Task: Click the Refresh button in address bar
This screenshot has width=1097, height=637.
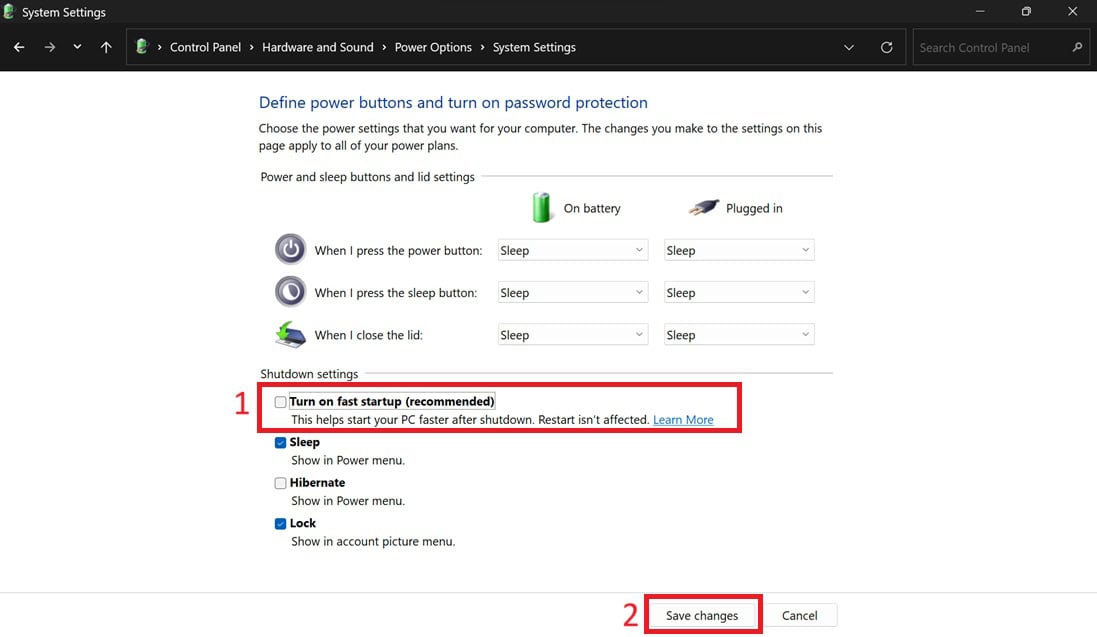Action: [886, 47]
